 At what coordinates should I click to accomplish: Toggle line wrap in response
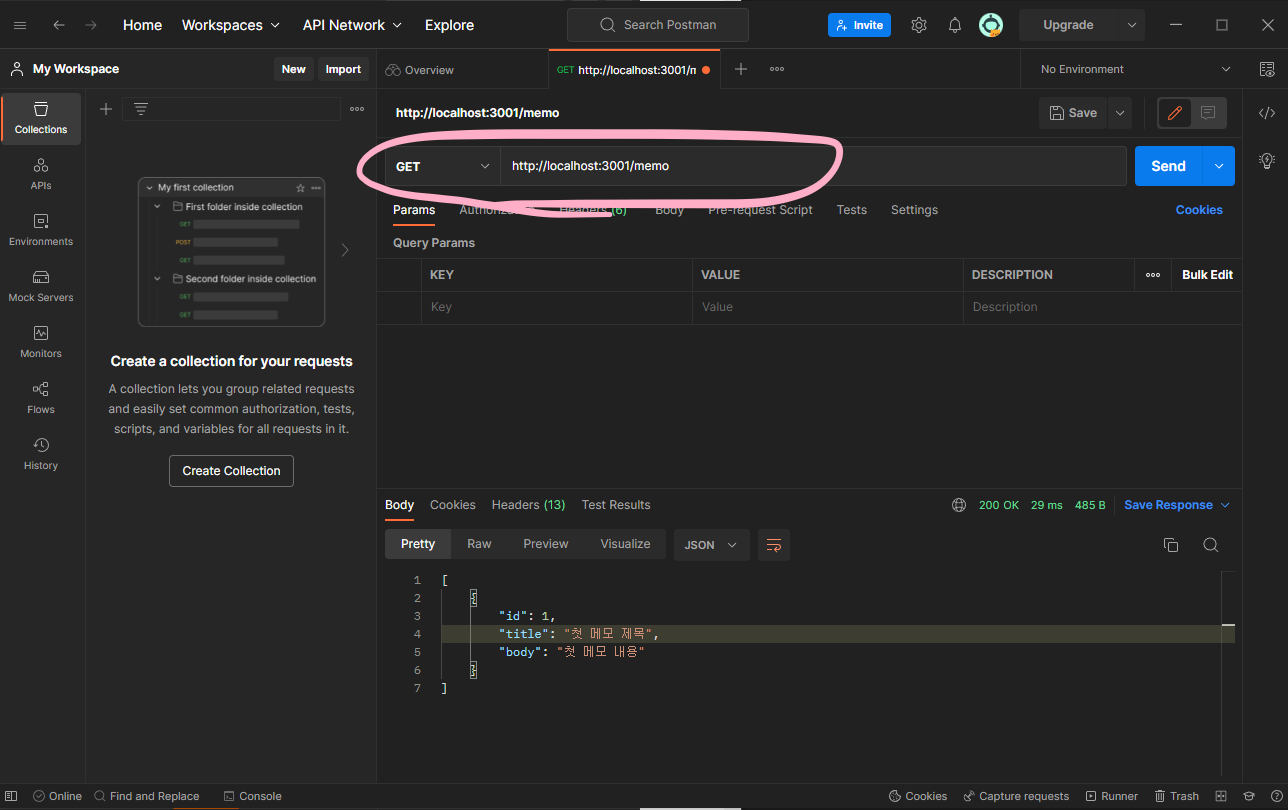pos(774,545)
